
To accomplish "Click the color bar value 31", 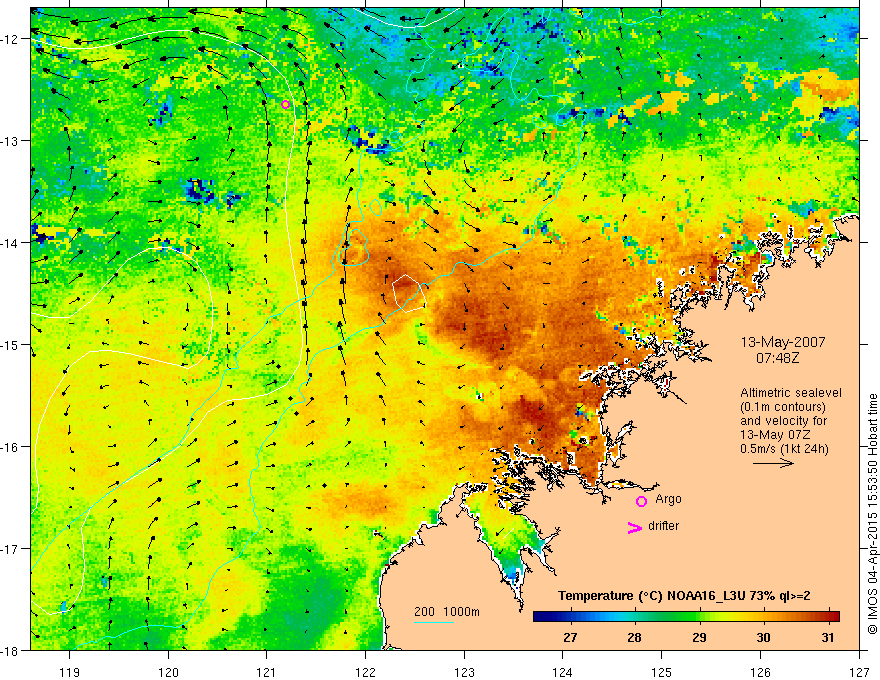I will [827, 638].
